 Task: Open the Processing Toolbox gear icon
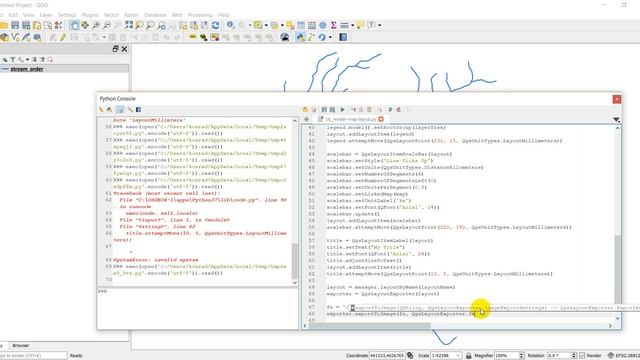pos(322,25)
